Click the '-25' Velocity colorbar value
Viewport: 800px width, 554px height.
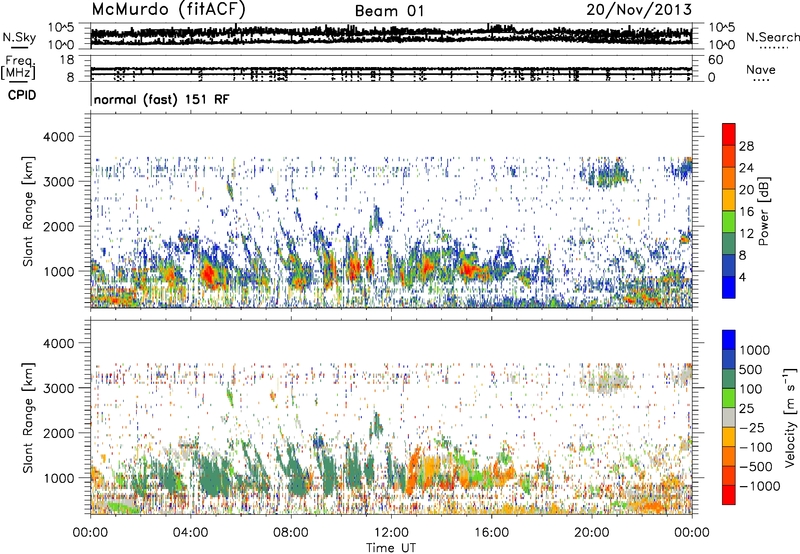pos(752,428)
